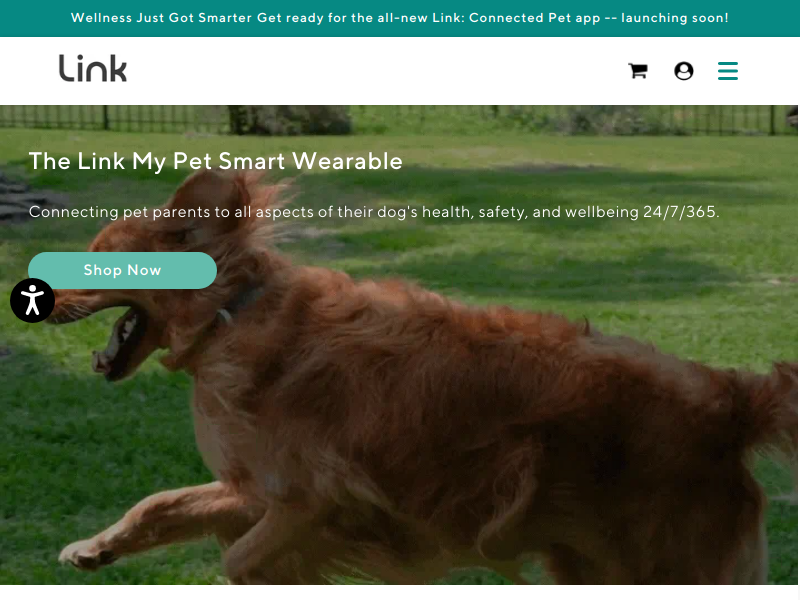Click the dog's body in hero video
This screenshot has width=800, height=600.
pos(434,408)
